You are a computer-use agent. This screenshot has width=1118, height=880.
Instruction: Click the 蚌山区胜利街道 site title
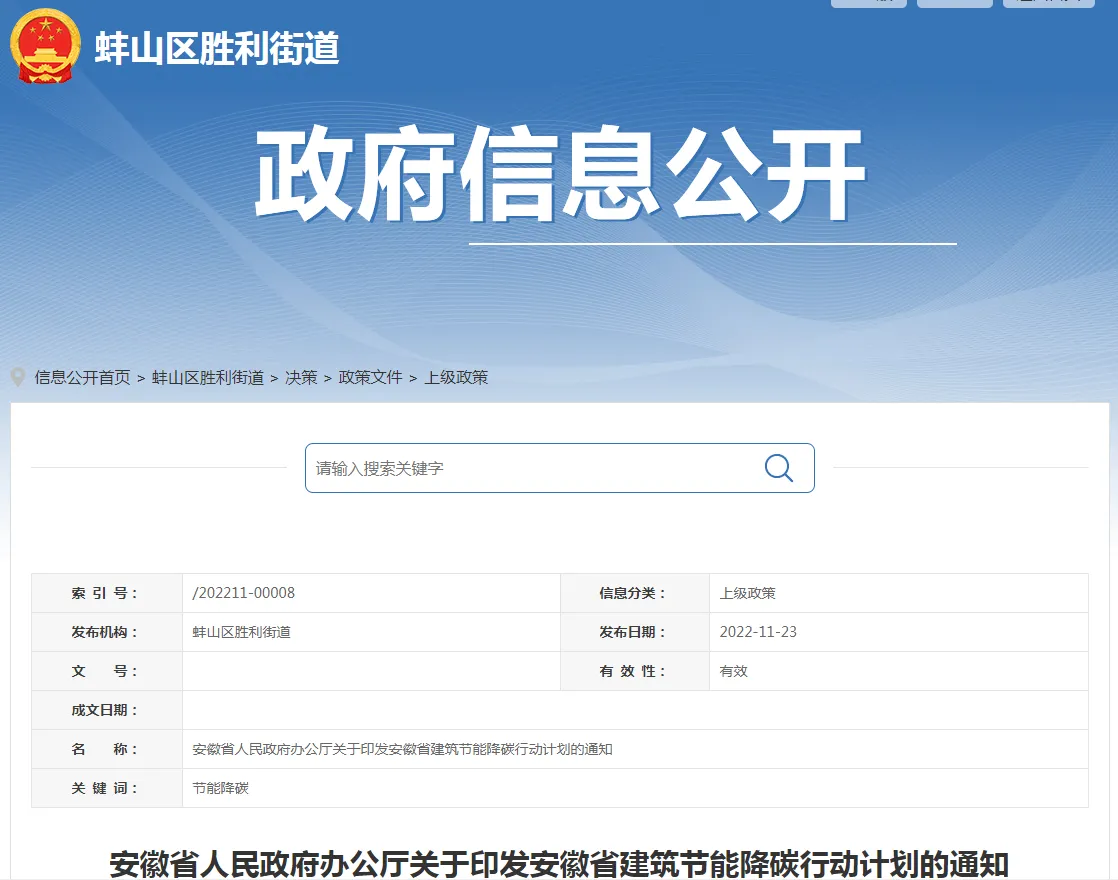(x=217, y=48)
